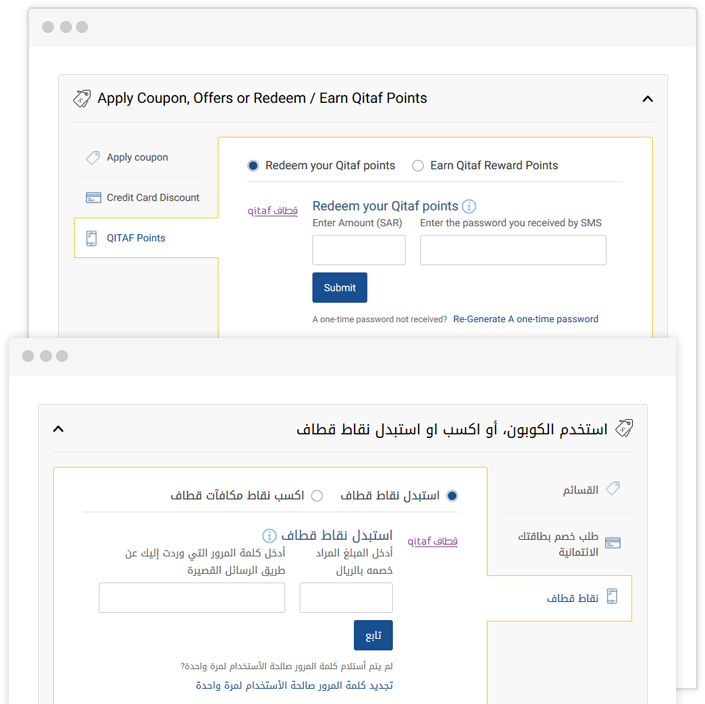705x704 pixels.
Task: Click Re-Generate A one-time password link
Action: (526, 319)
